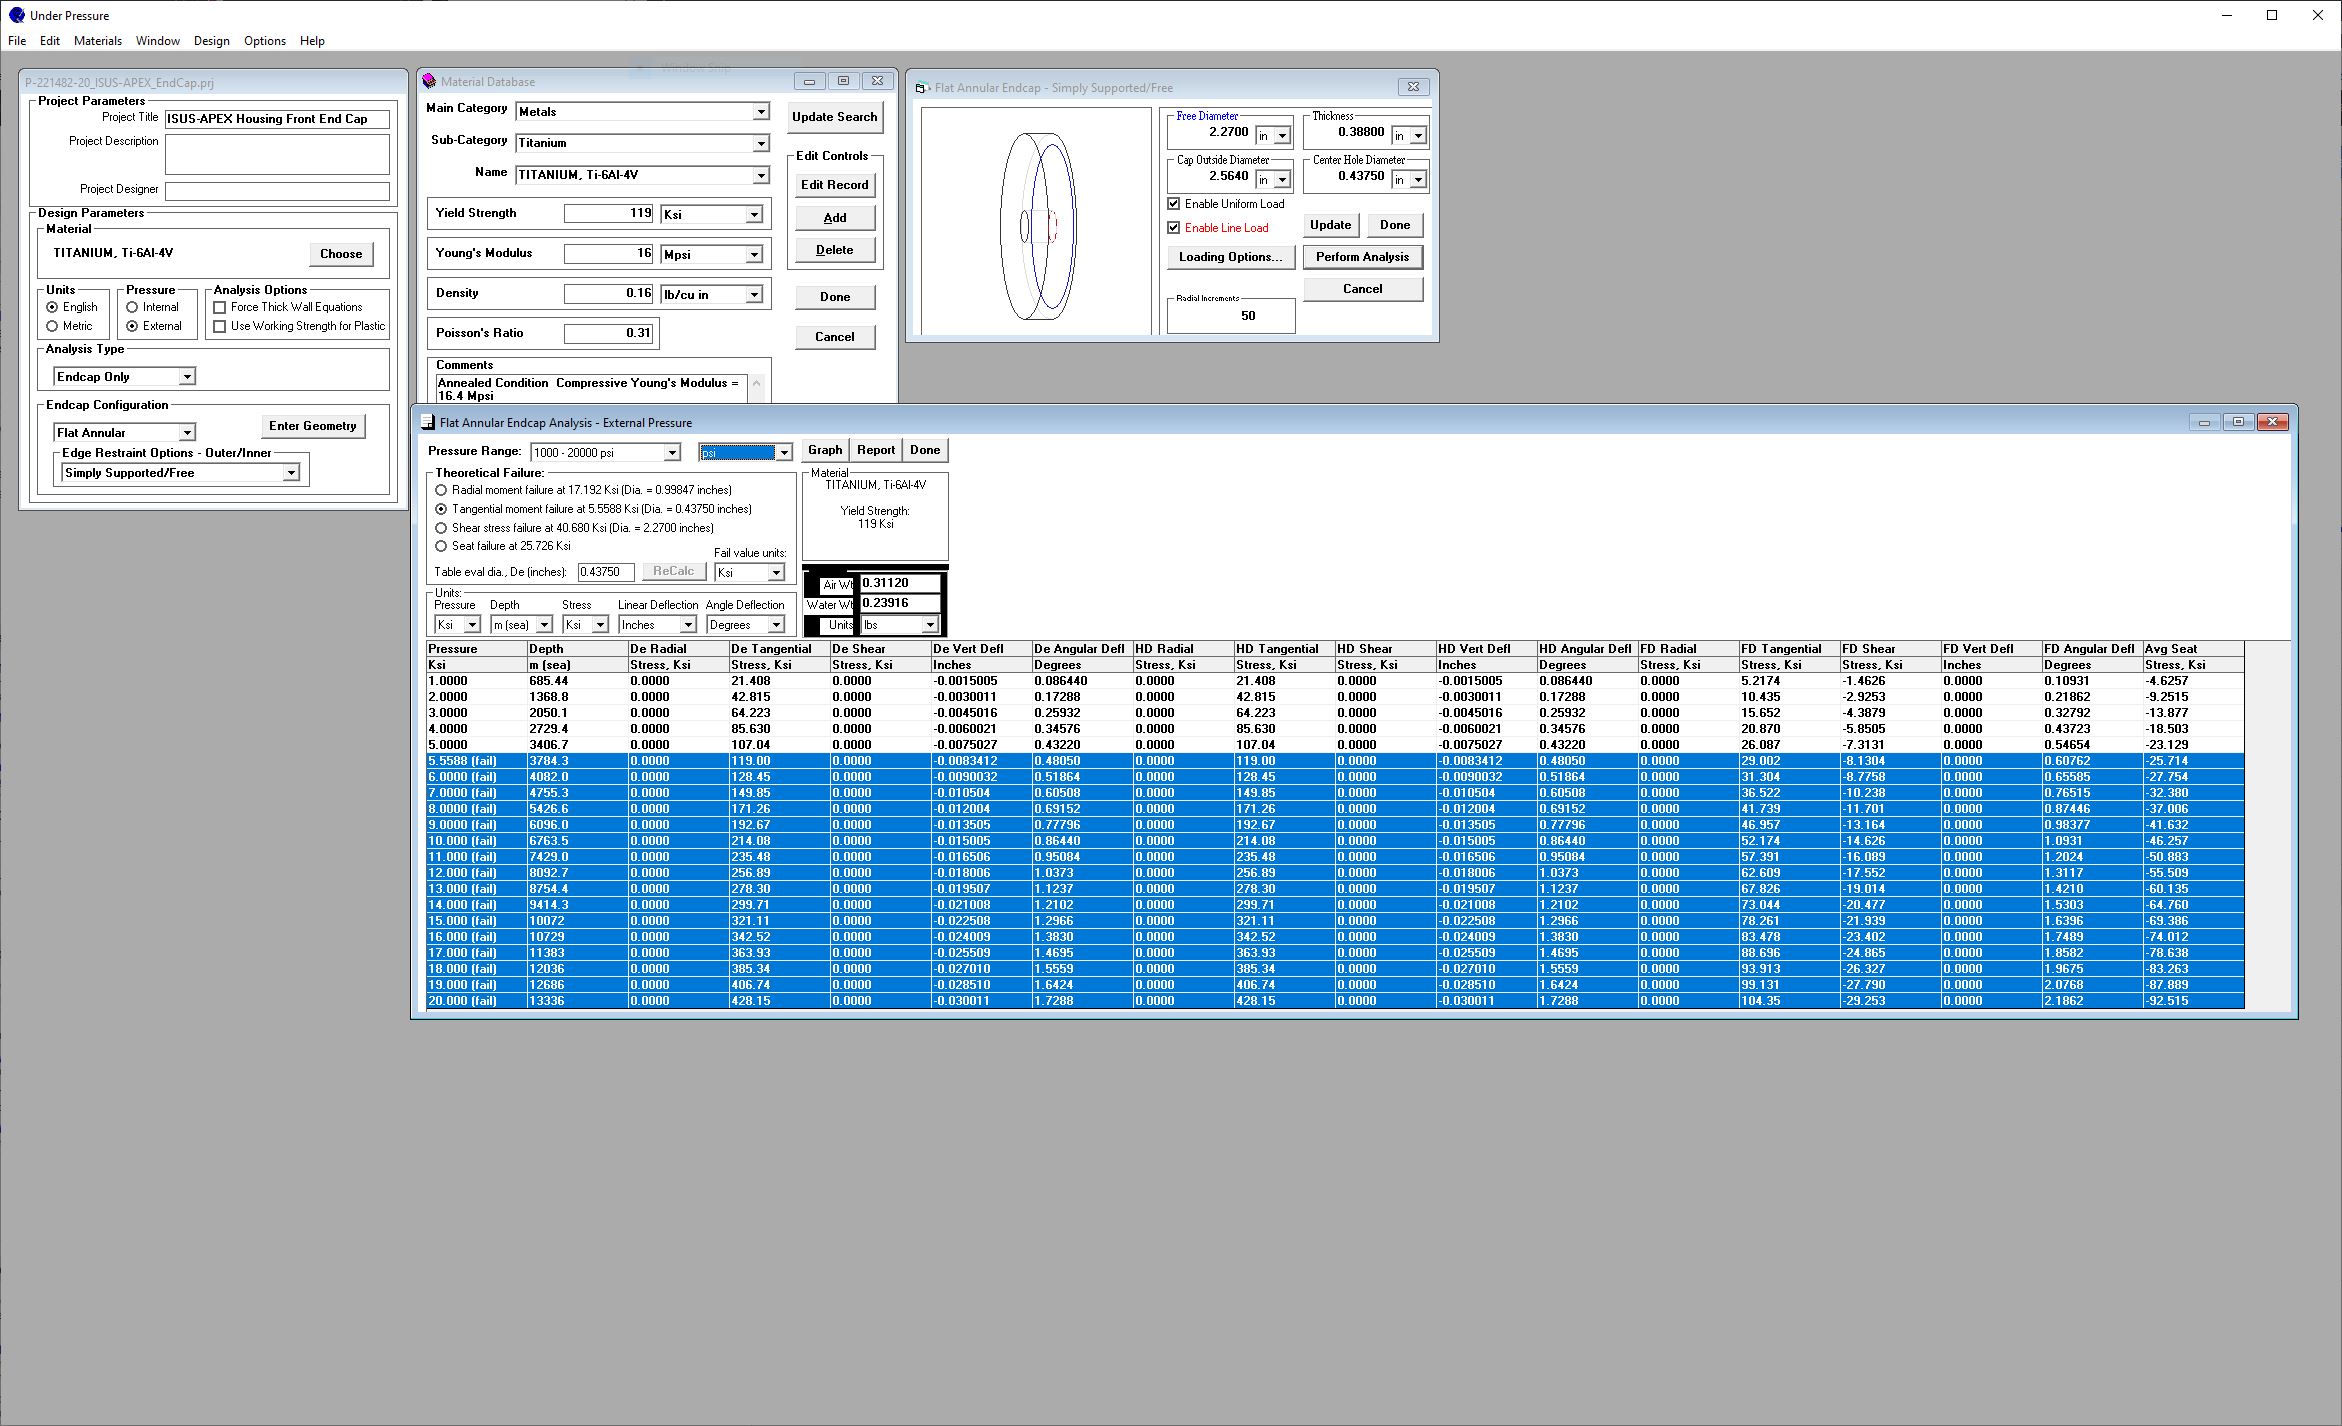Choose Internal pressure option
2342x1426 pixels.
[132, 307]
